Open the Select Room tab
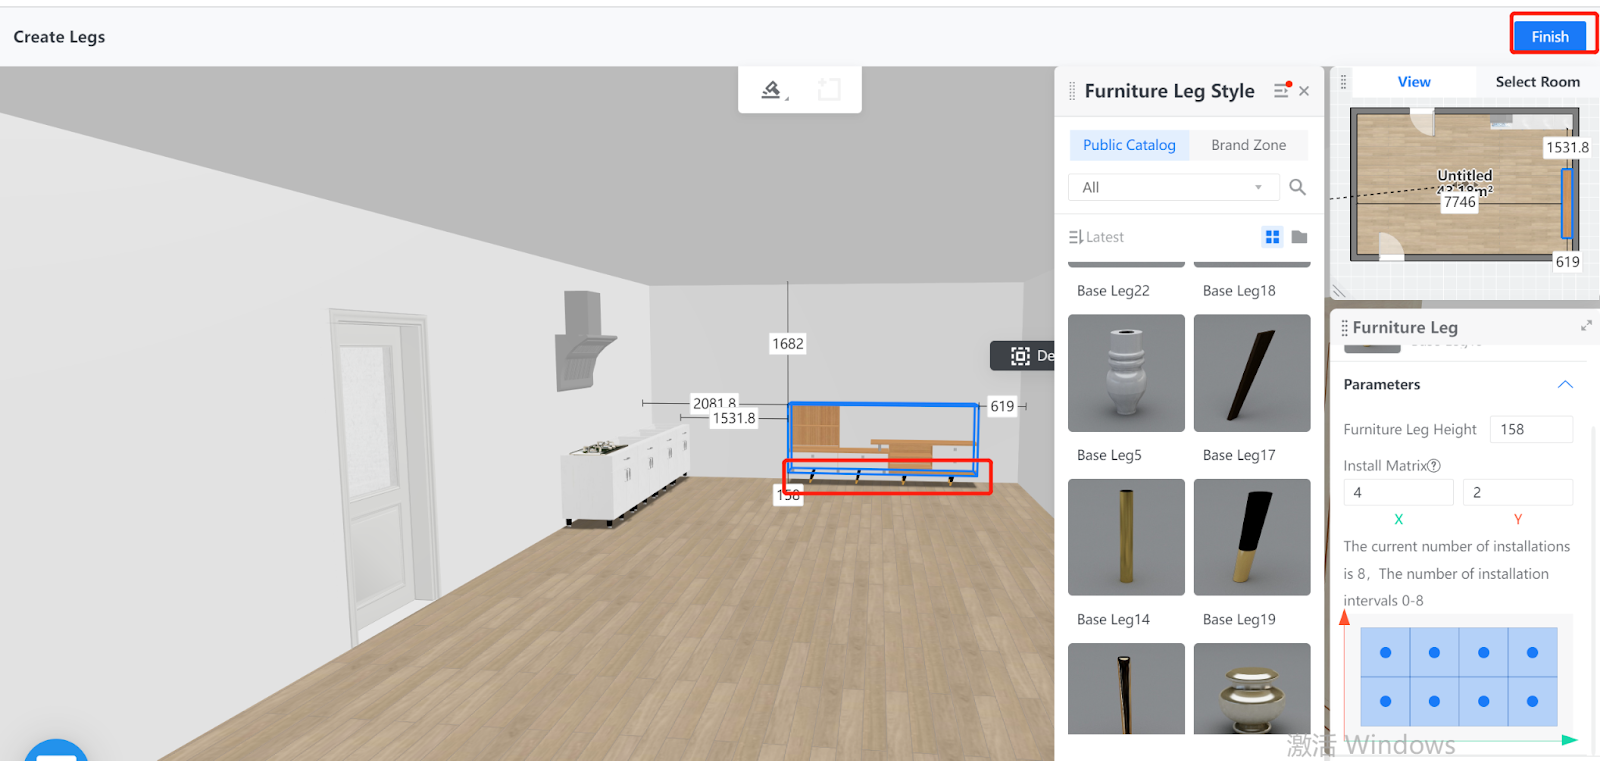 tap(1537, 82)
